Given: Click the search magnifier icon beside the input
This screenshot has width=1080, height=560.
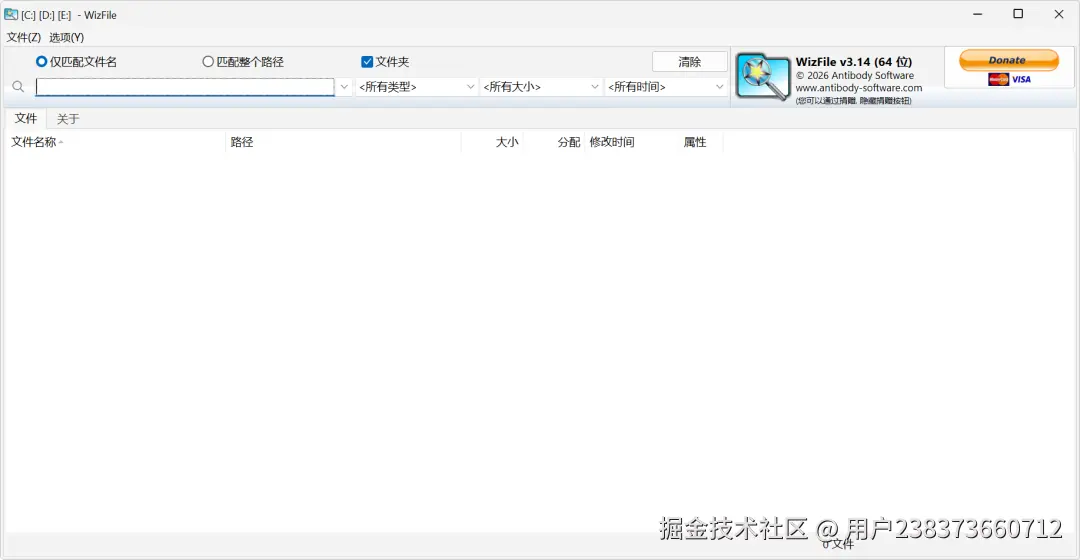Looking at the screenshot, I should pos(19,87).
